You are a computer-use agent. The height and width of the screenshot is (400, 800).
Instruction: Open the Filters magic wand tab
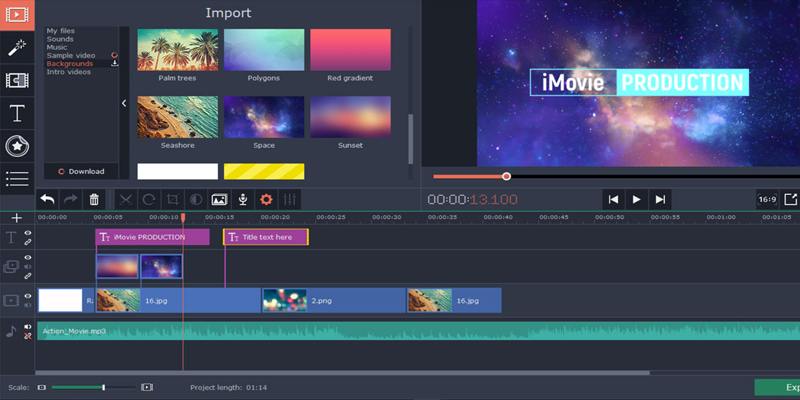17,48
